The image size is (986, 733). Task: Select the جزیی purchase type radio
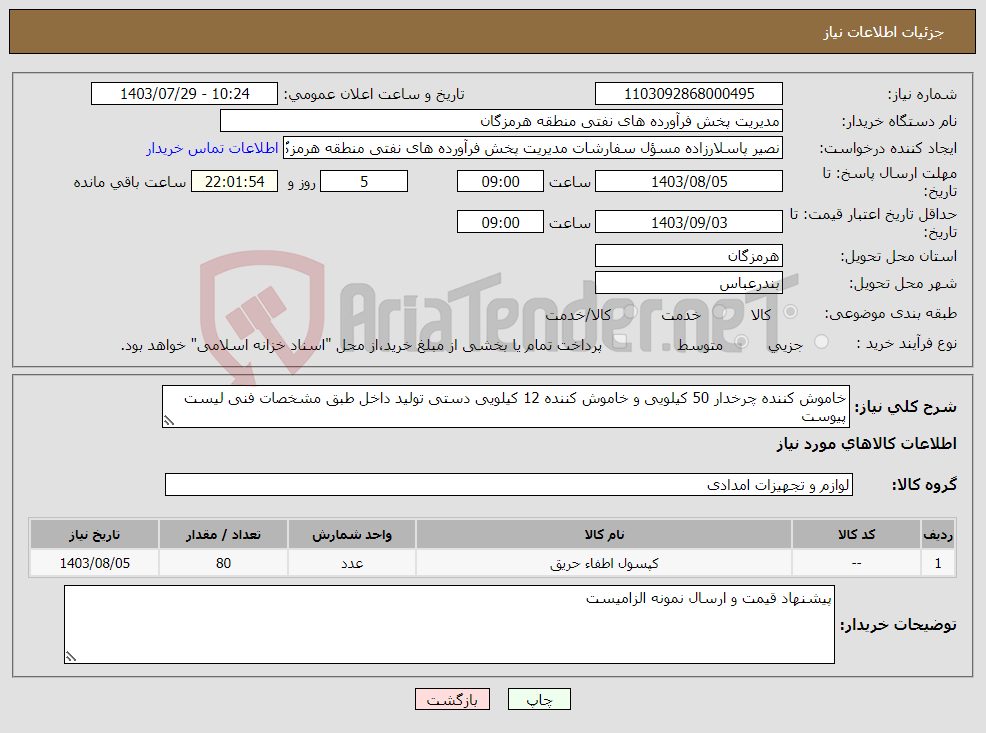821,342
